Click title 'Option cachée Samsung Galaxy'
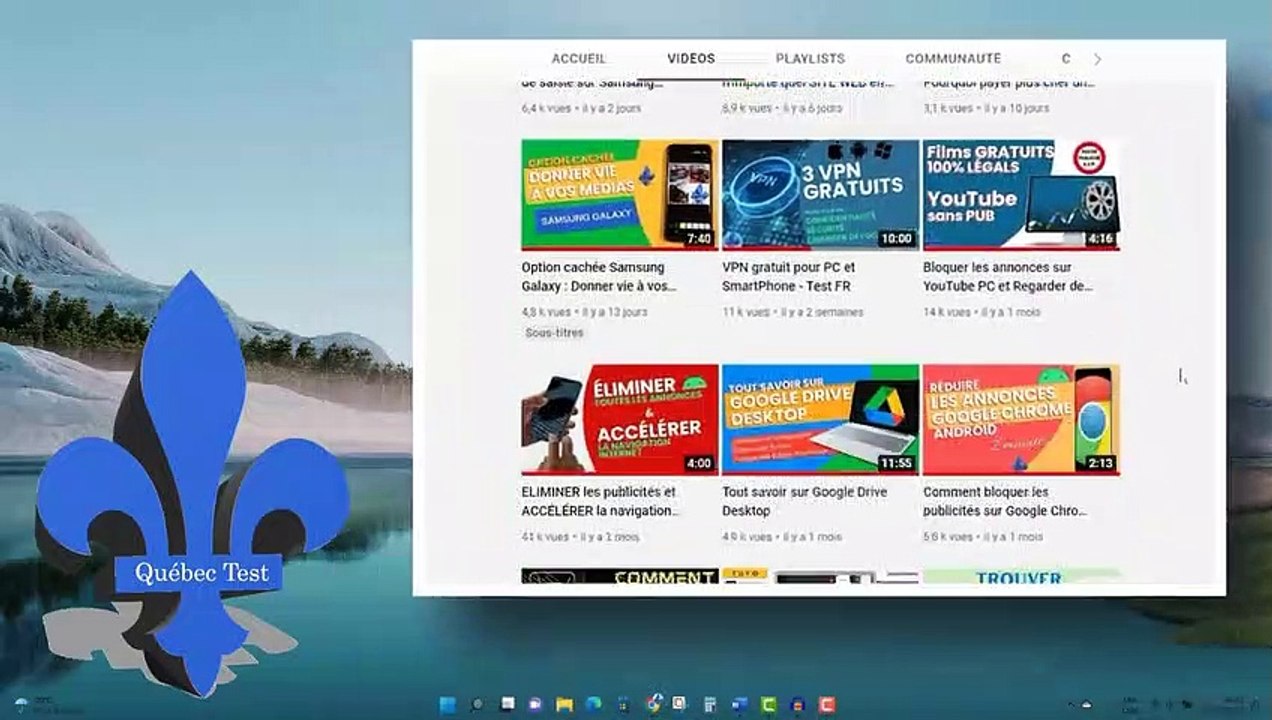Image resolution: width=1272 pixels, height=720 pixels. pyautogui.click(x=599, y=277)
